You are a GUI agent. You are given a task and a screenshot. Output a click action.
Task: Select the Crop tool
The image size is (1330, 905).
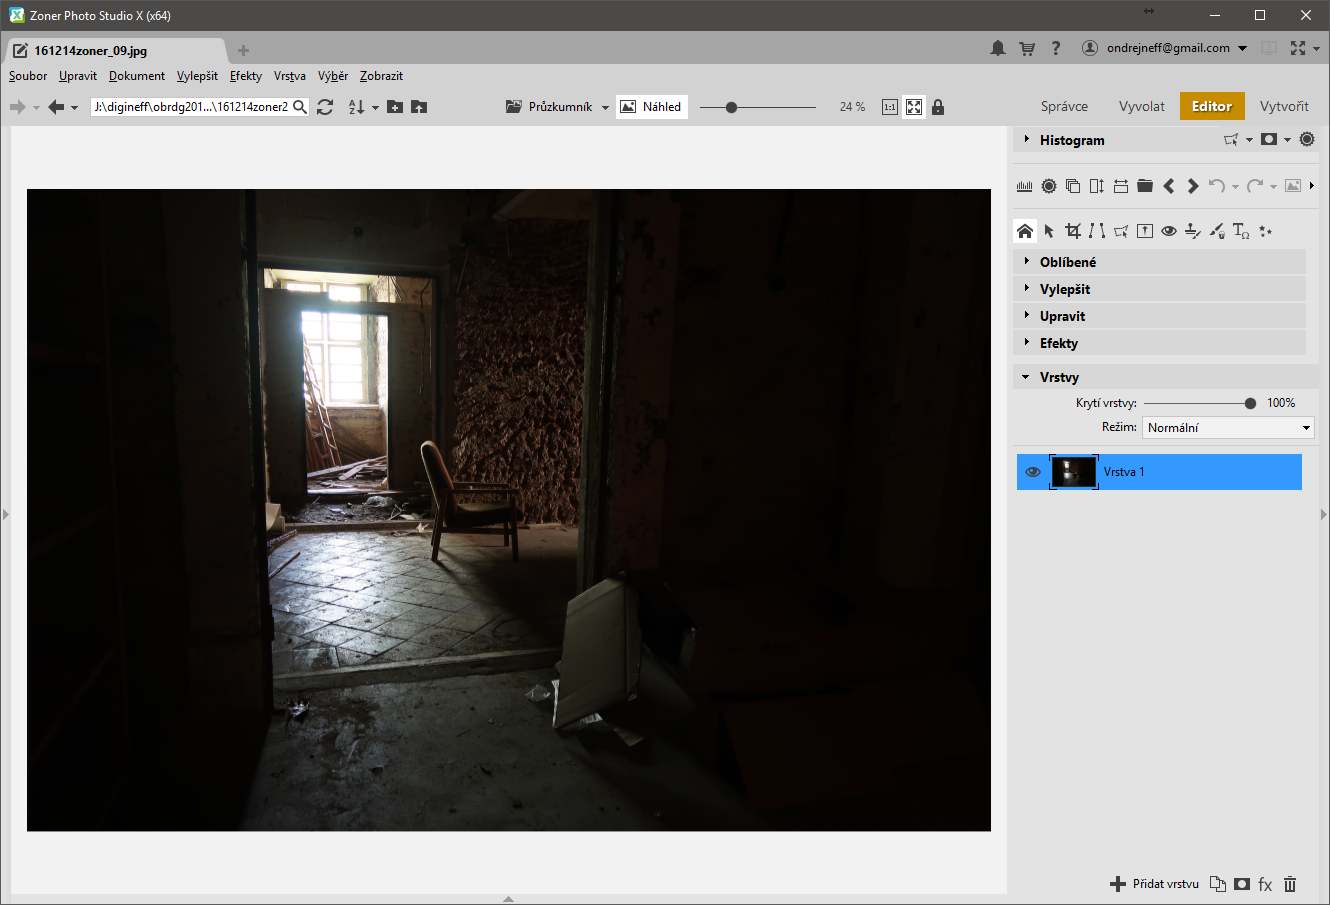click(x=1073, y=231)
